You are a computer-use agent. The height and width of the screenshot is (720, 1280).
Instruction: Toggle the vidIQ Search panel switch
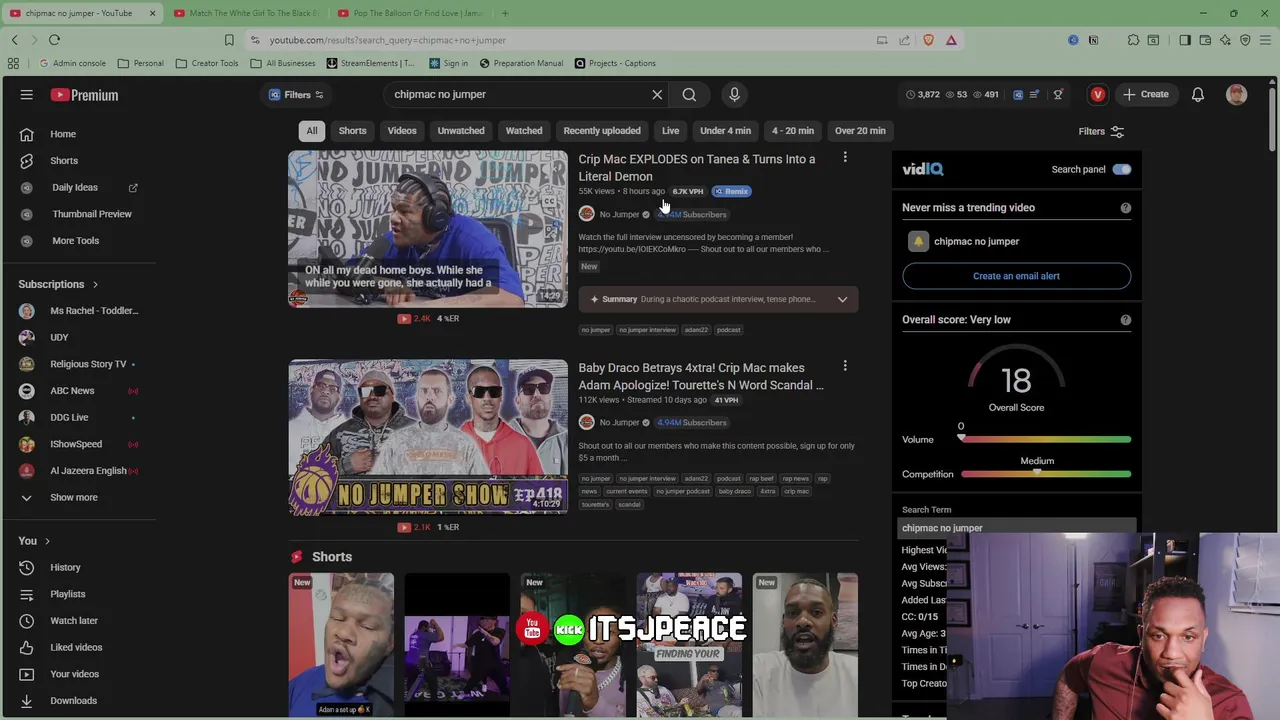pos(1121,169)
